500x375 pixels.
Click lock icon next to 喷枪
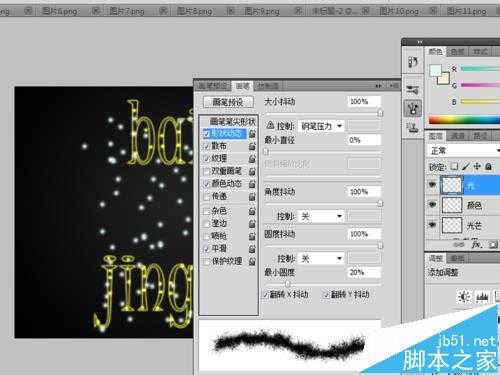(252, 236)
